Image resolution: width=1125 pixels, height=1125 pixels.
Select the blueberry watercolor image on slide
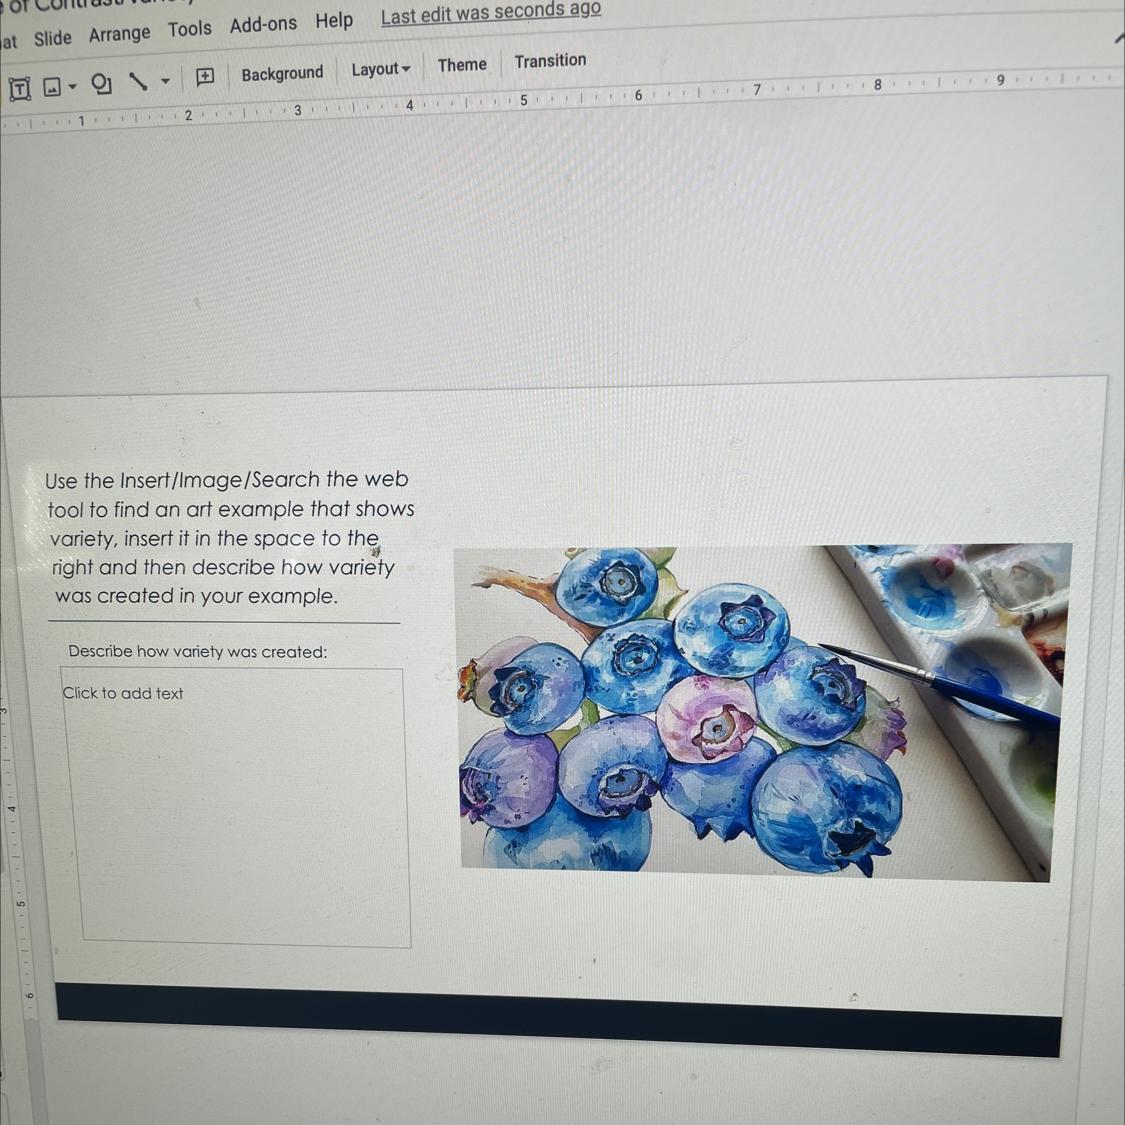(763, 712)
